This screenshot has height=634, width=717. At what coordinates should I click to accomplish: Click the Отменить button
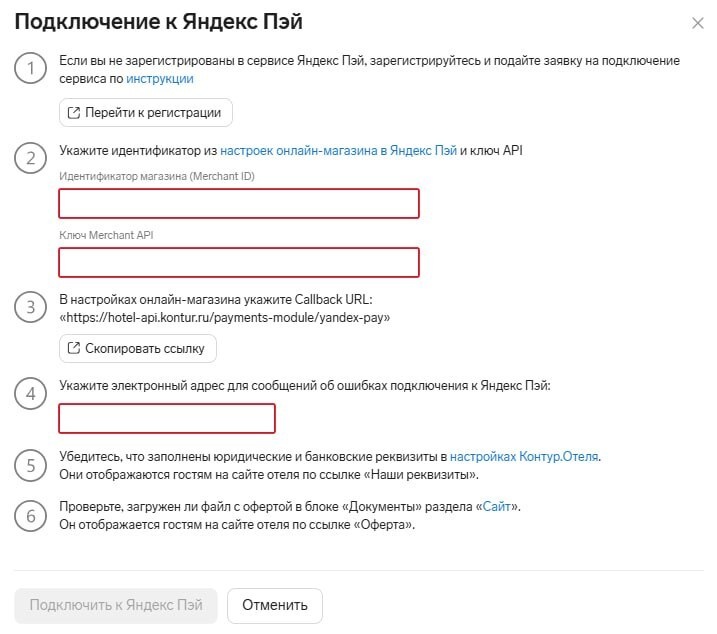pyautogui.click(x=275, y=605)
